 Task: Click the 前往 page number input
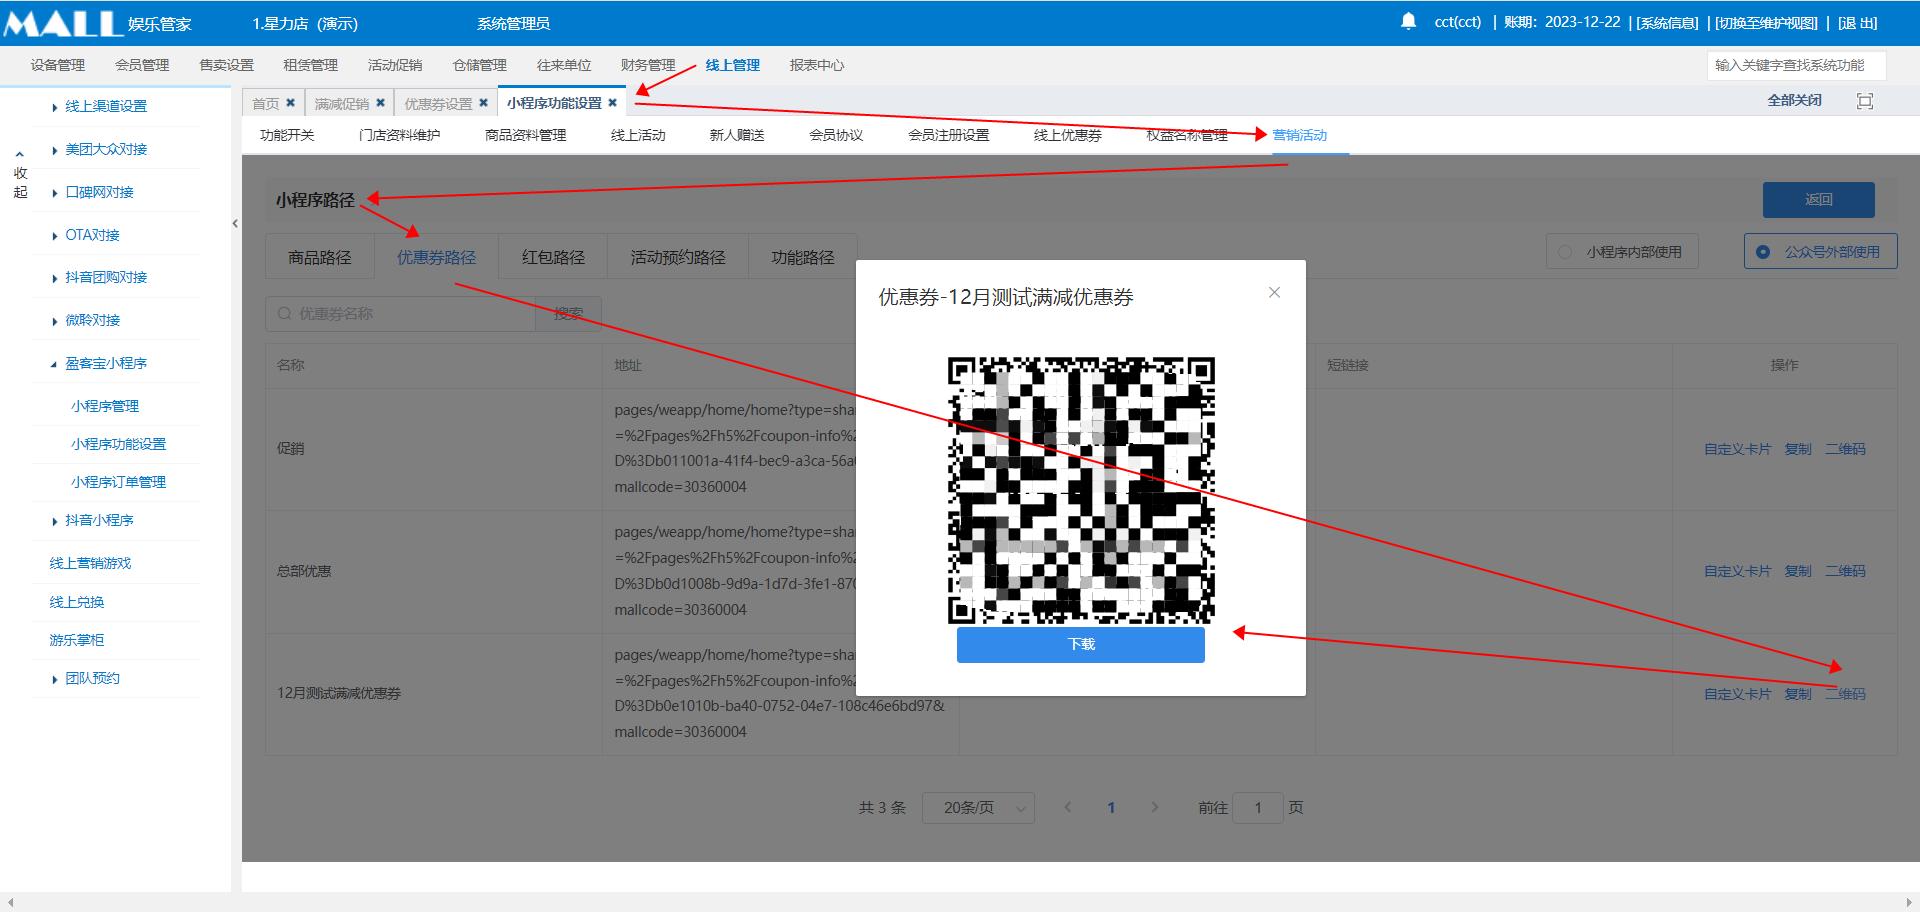pos(1258,807)
